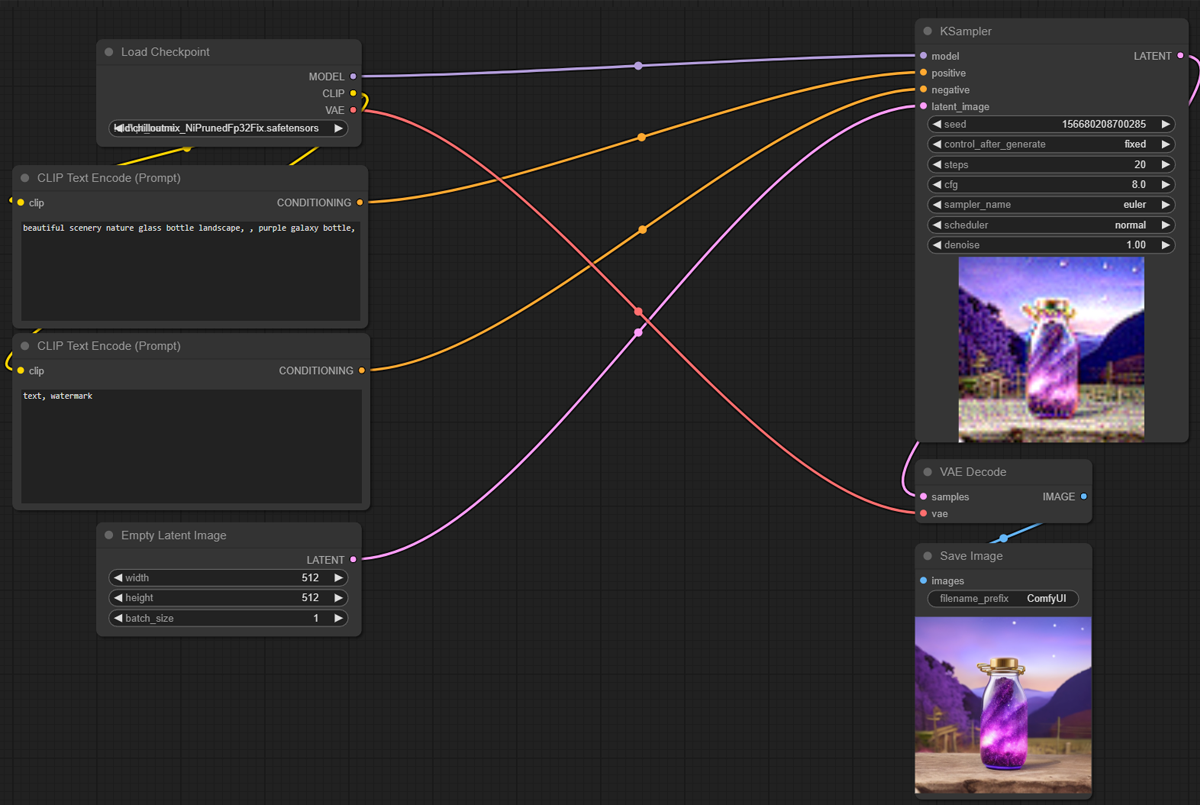The height and width of the screenshot is (805, 1200).
Task: Click the negative prompt text box with "text, watermark"
Action: click(x=191, y=446)
